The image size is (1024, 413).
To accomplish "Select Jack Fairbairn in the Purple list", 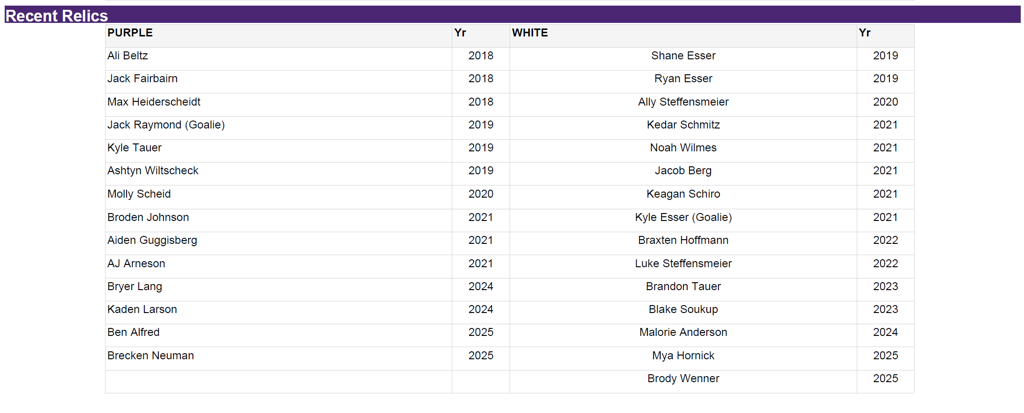I will [143, 79].
